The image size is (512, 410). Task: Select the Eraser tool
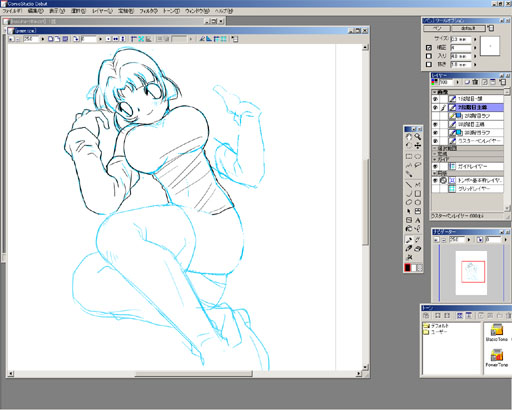418,249
